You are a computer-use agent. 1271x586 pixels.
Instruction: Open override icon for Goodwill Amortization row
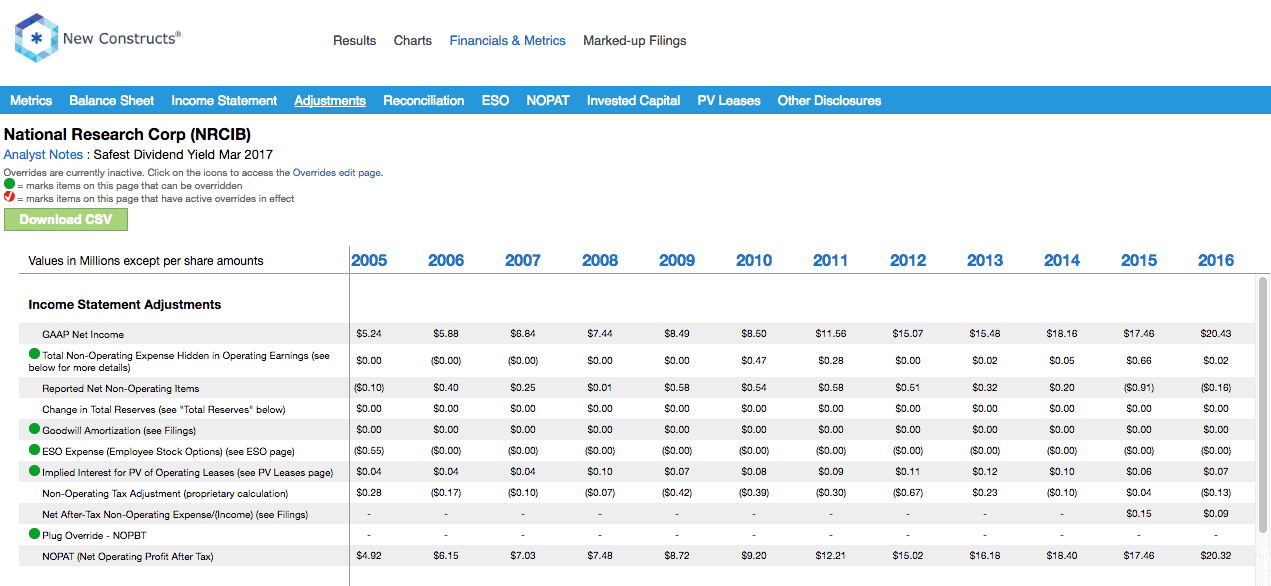coord(35,429)
